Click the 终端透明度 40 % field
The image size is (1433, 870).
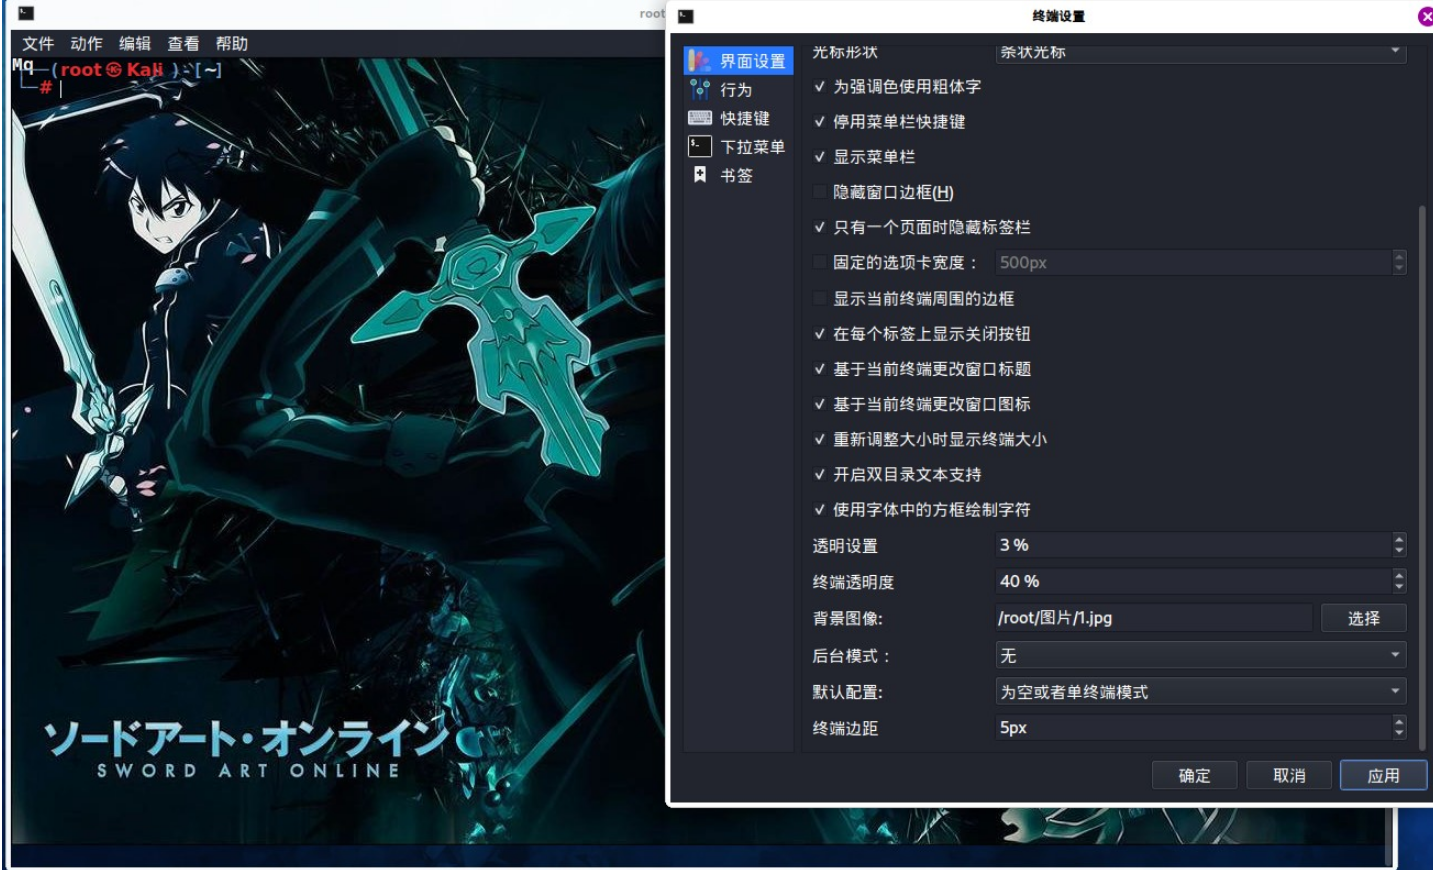coord(1193,581)
